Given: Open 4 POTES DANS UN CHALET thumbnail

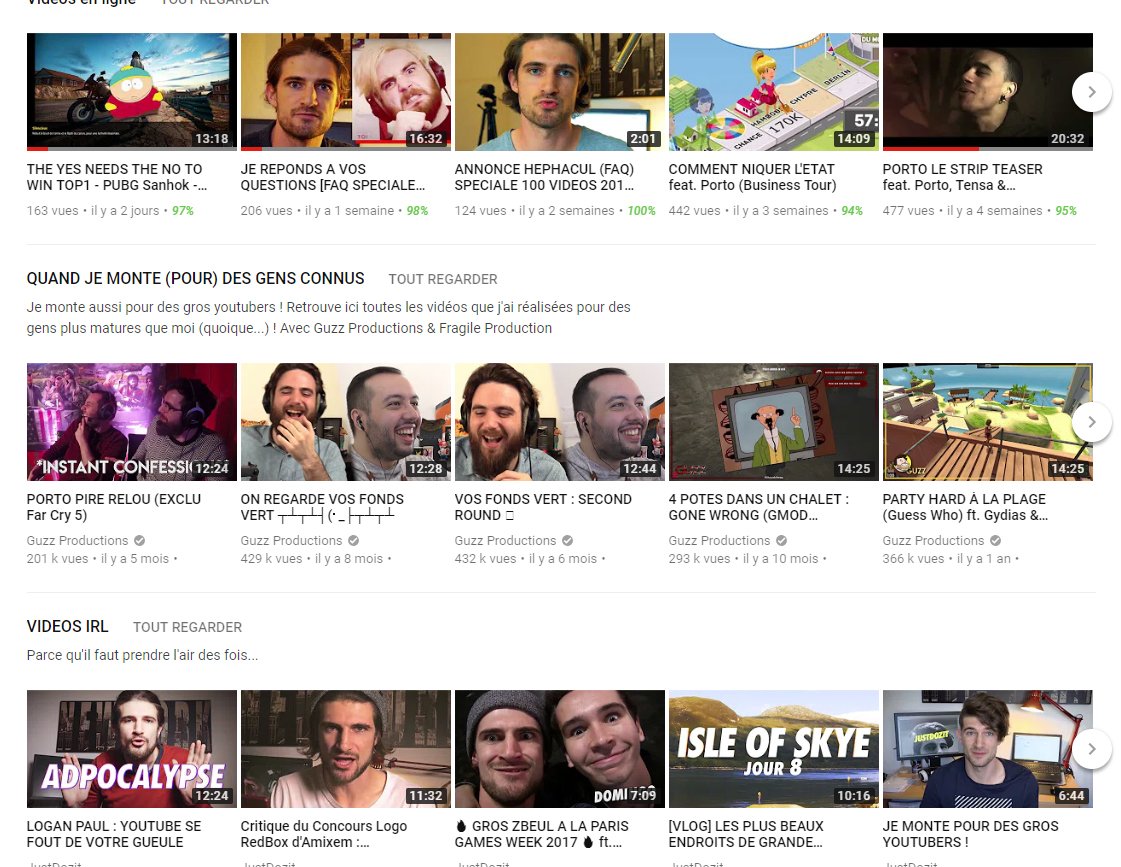Looking at the screenshot, I should pos(774,422).
